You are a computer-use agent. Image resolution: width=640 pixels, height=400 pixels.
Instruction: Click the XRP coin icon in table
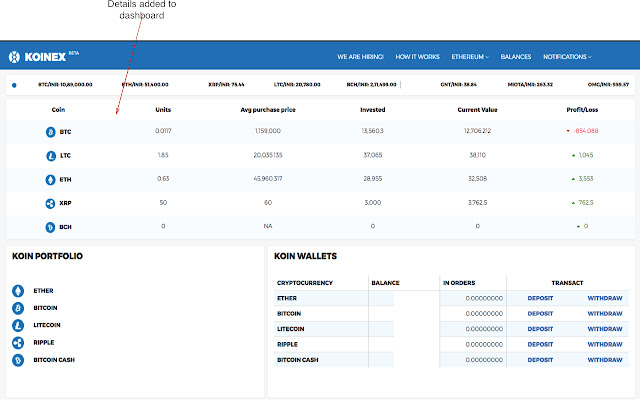point(50,203)
